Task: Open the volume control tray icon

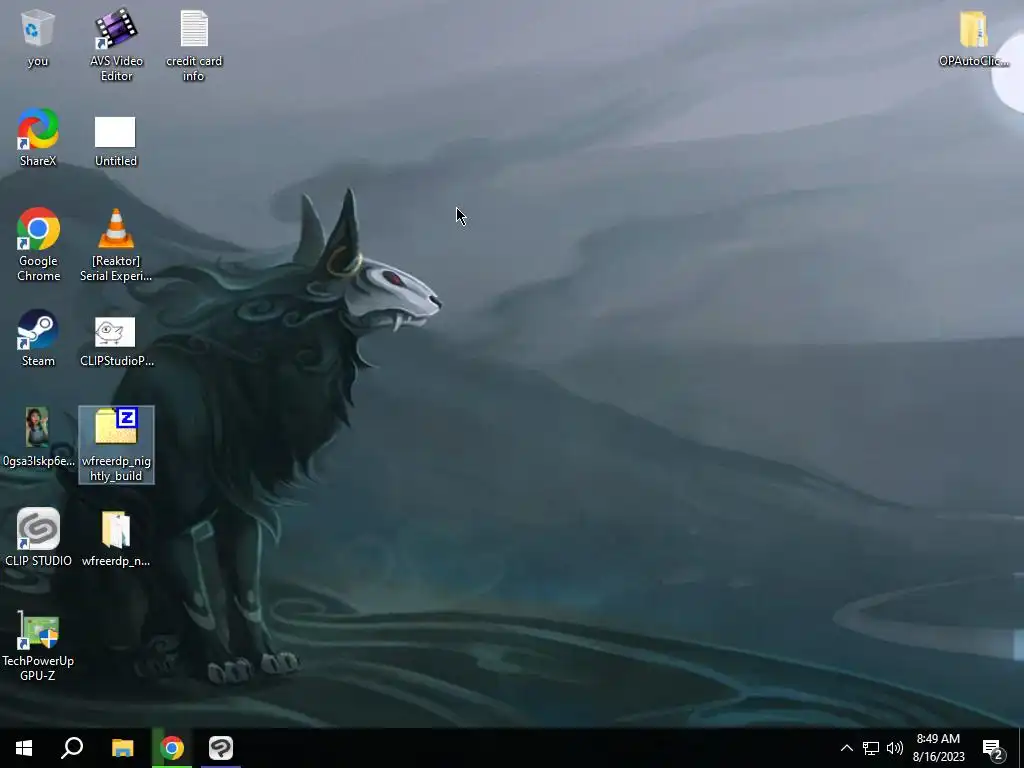Action: pos(895,748)
